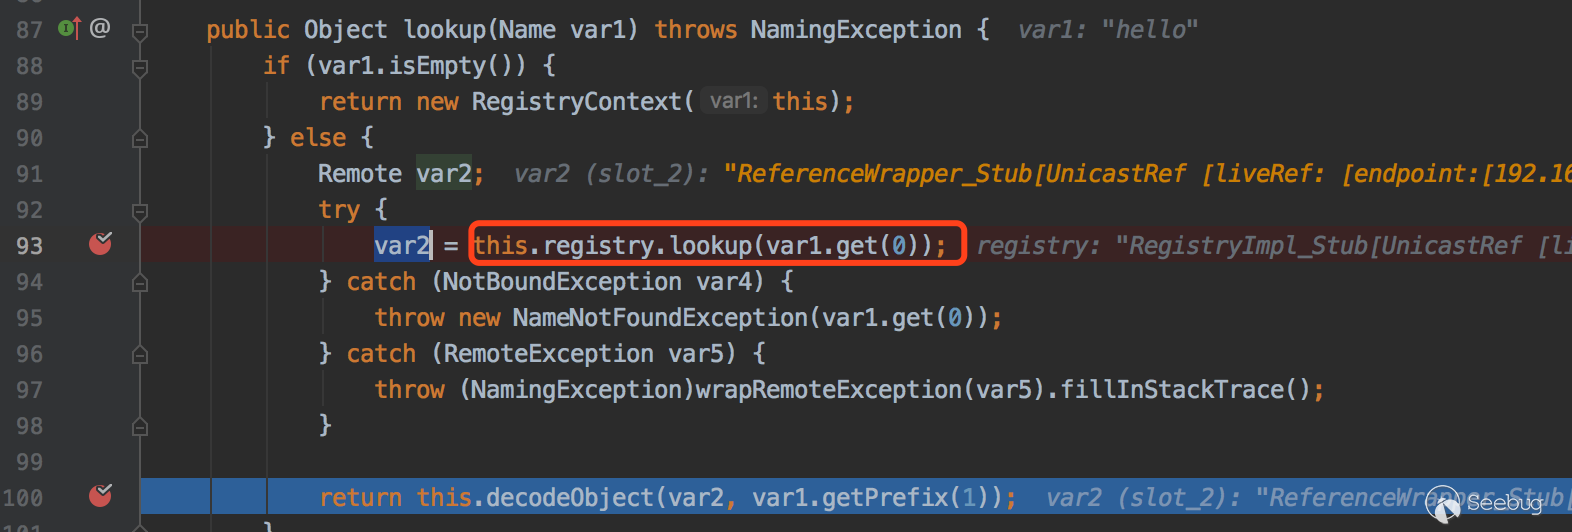This screenshot has height=532, width=1572.
Task: Collapse the lookup method fold on line 87
Action: pyautogui.click(x=140, y=31)
